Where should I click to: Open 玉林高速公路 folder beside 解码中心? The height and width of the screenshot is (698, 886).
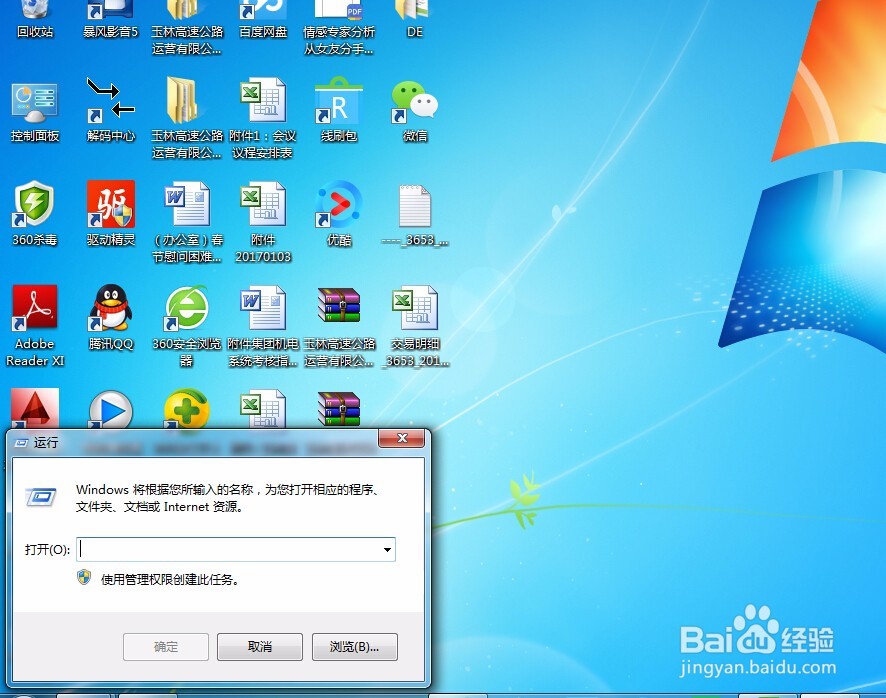tap(187, 118)
